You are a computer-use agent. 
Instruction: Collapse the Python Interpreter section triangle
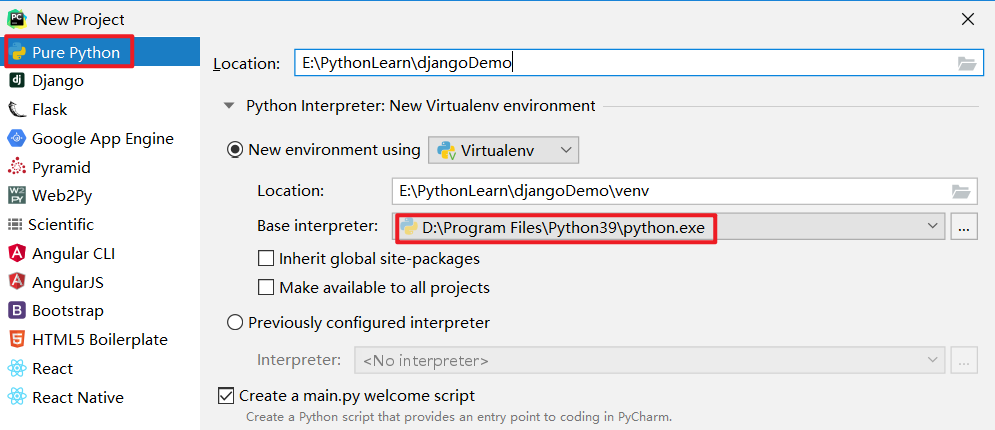click(x=230, y=105)
